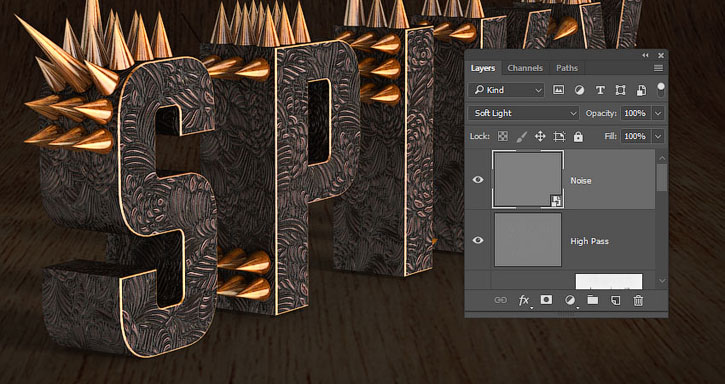Viewport: 725px width, 384px height.
Task: Open the layer style fx menu
Action: (x=524, y=301)
